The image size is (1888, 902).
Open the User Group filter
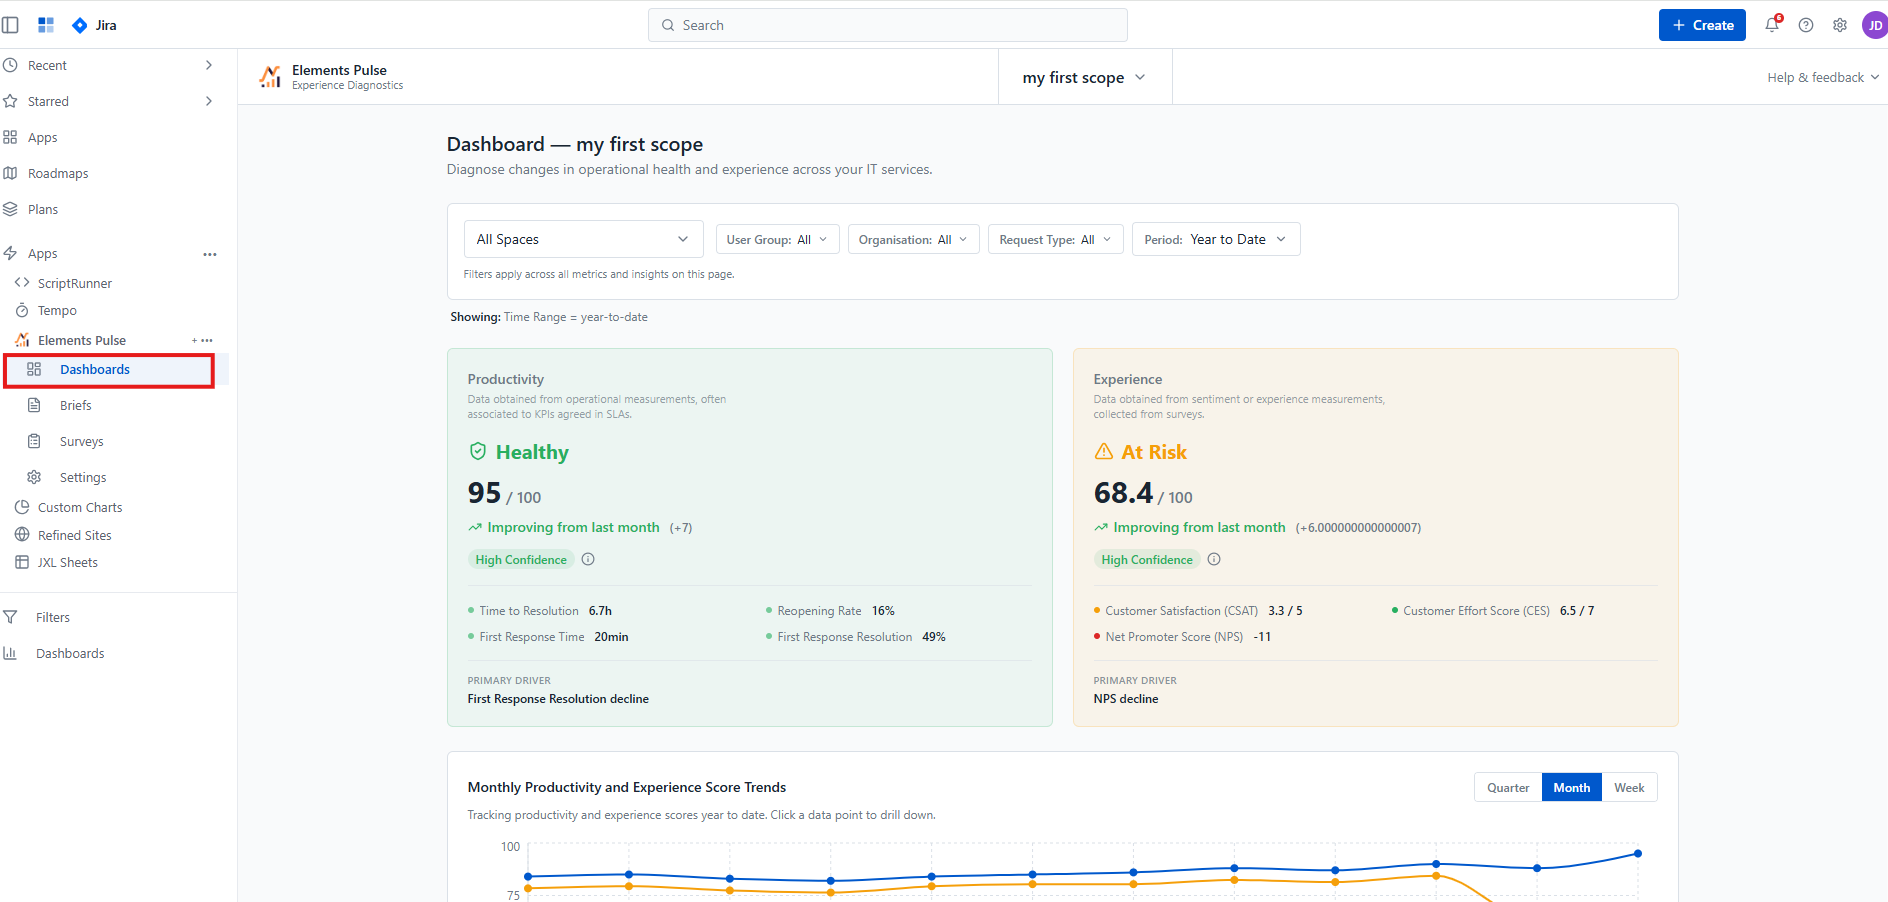[778, 240]
